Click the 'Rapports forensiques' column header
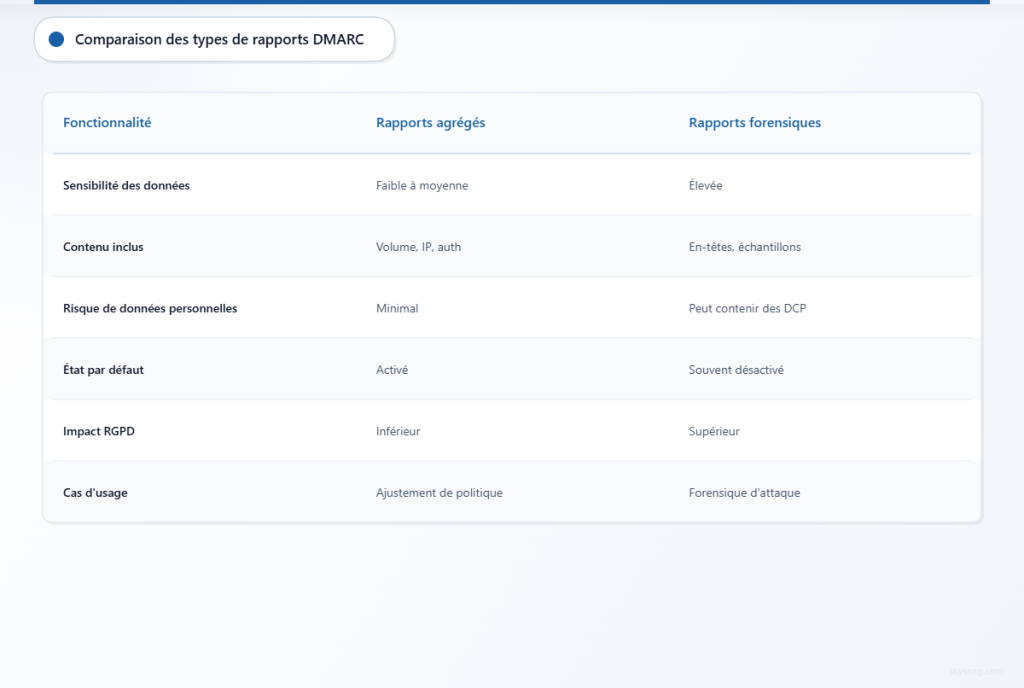 click(754, 123)
